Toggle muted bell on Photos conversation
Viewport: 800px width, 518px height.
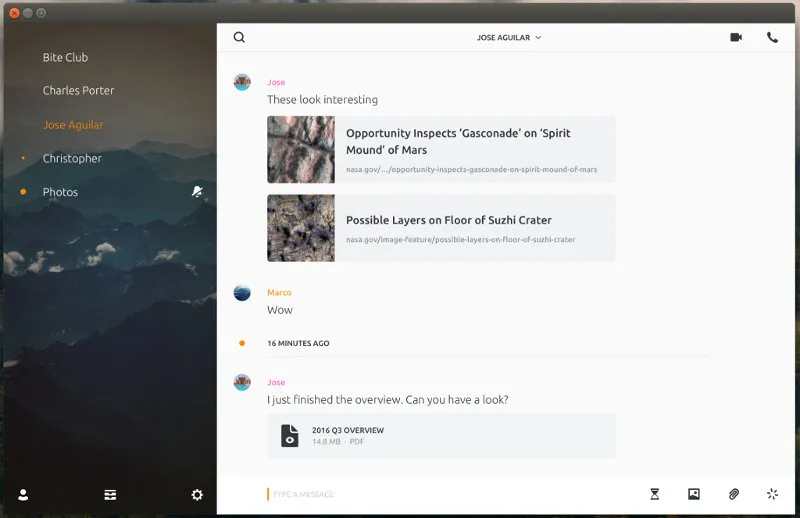pos(197,192)
